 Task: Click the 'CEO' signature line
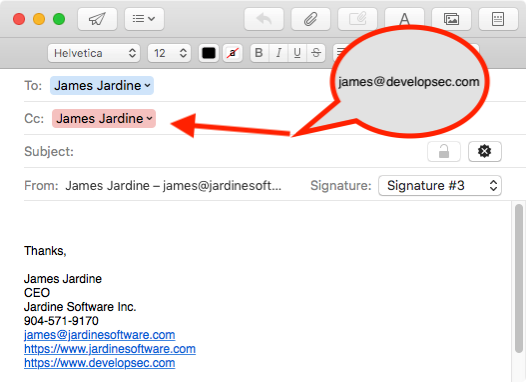[x=37, y=293]
